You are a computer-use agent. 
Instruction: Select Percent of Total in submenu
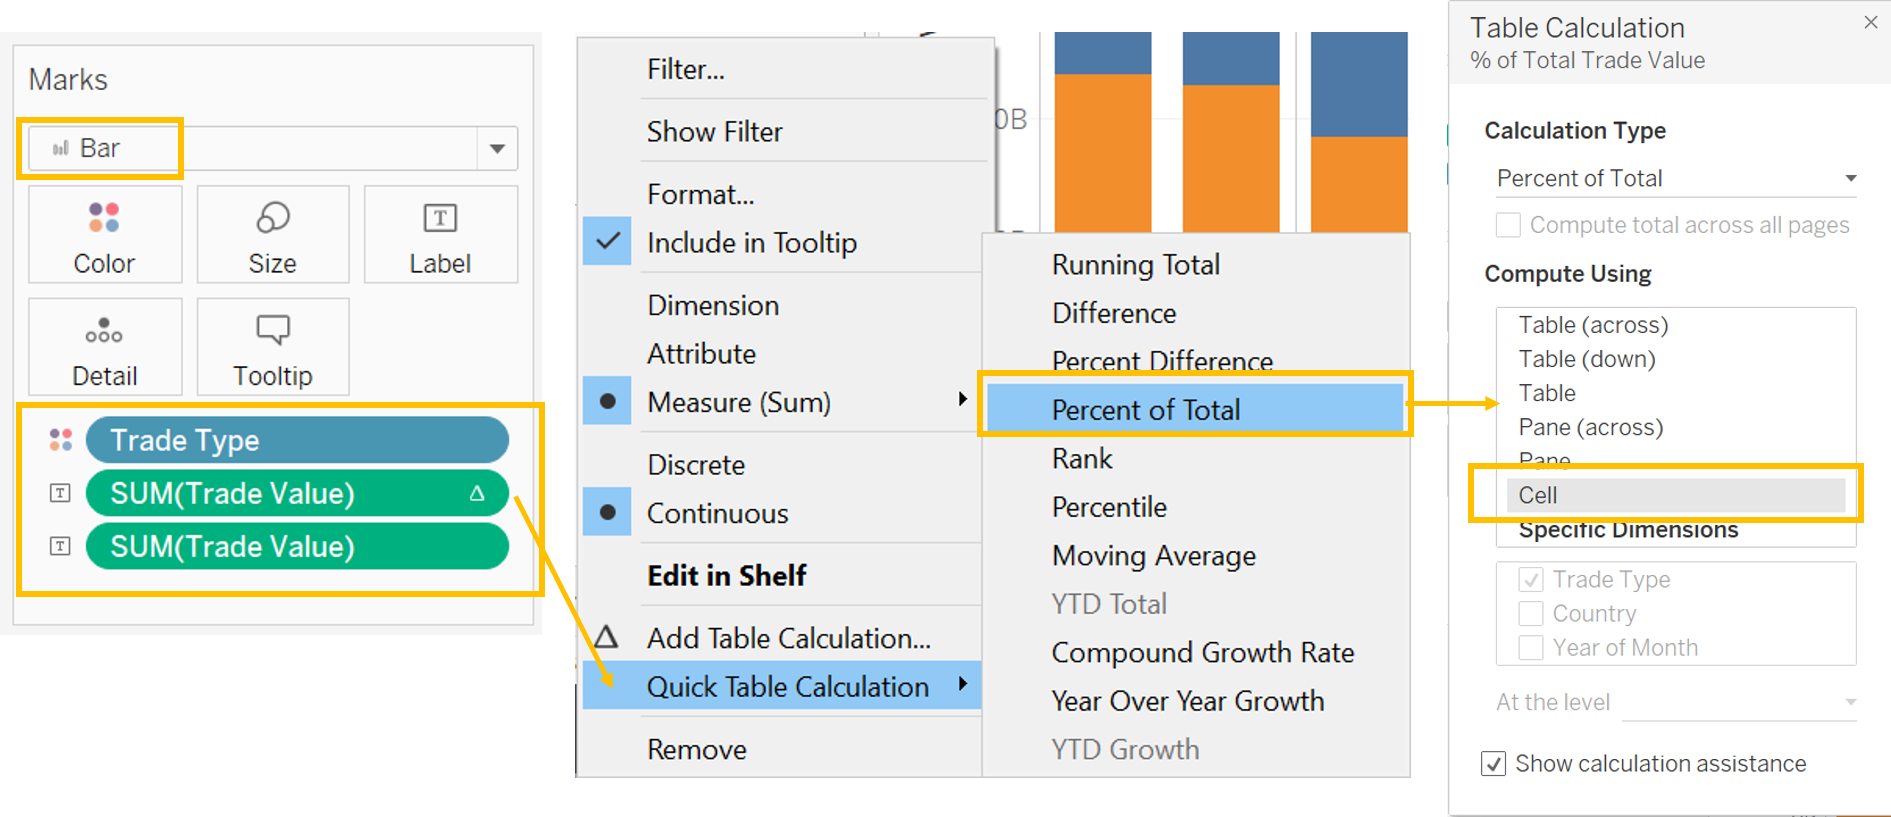click(x=1145, y=410)
